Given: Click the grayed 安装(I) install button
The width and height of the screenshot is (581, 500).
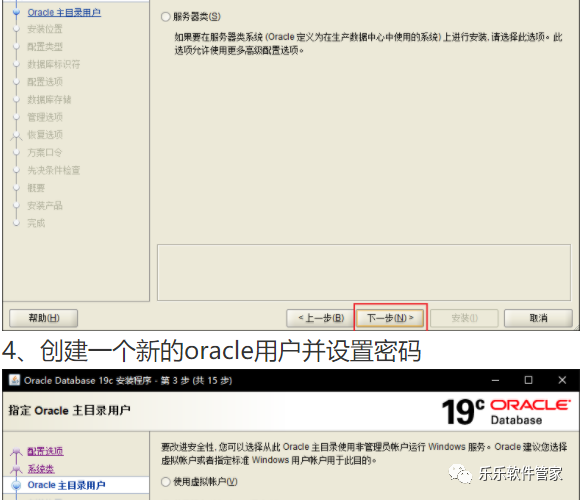Looking at the screenshot, I should coord(464,318).
